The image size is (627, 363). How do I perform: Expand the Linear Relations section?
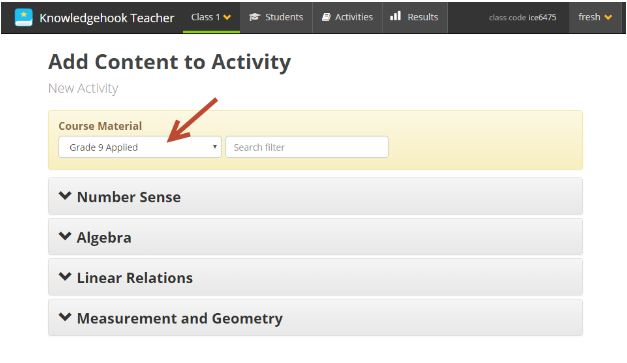point(315,277)
